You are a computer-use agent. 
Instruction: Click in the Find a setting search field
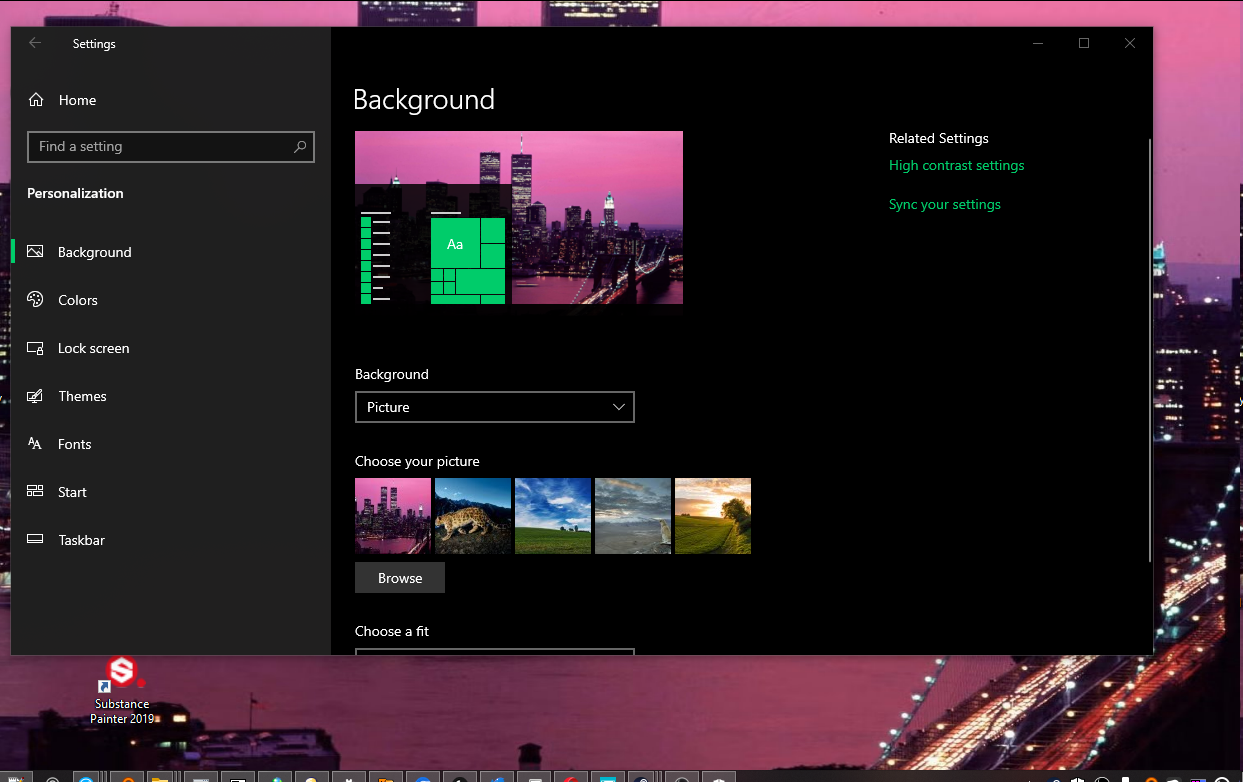coord(171,147)
